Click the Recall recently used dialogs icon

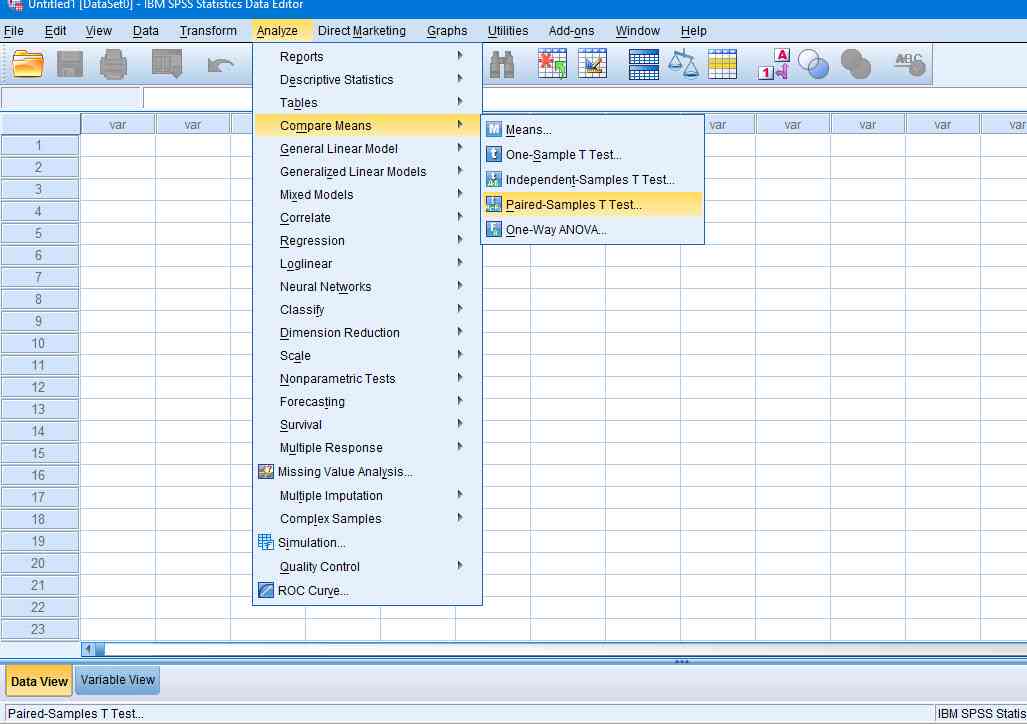167,64
